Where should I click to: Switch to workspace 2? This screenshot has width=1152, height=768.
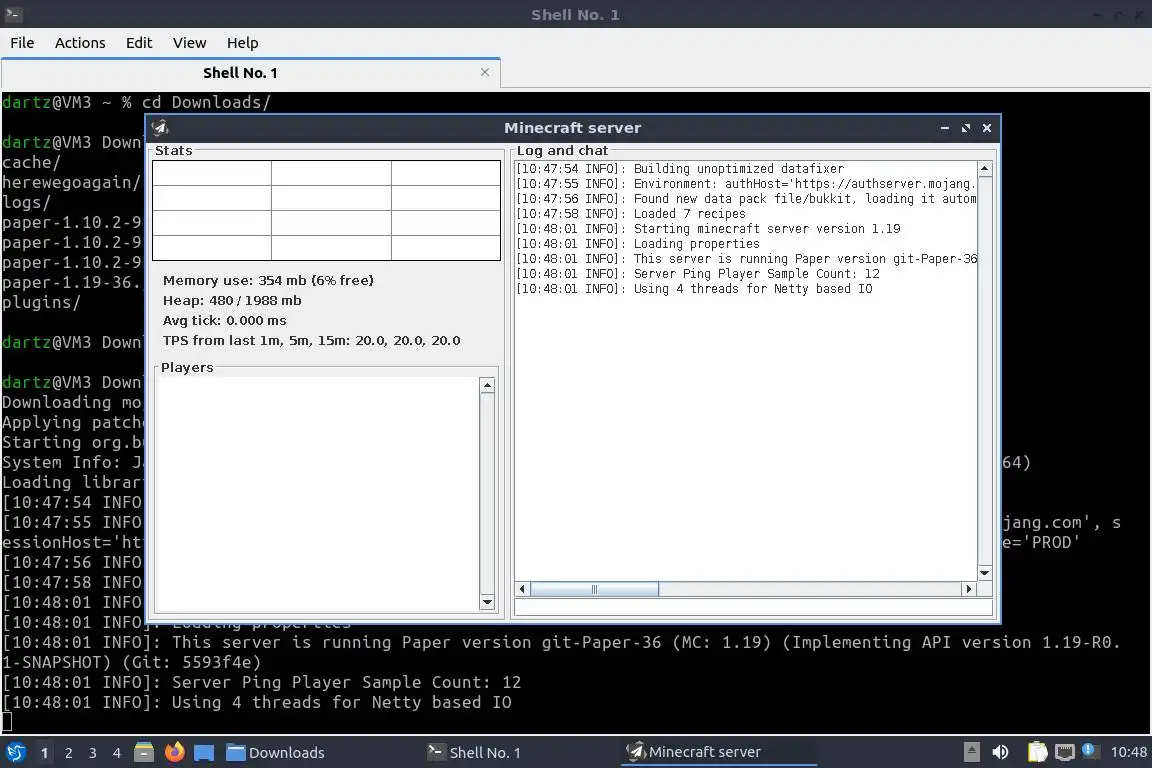pos(68,753)
